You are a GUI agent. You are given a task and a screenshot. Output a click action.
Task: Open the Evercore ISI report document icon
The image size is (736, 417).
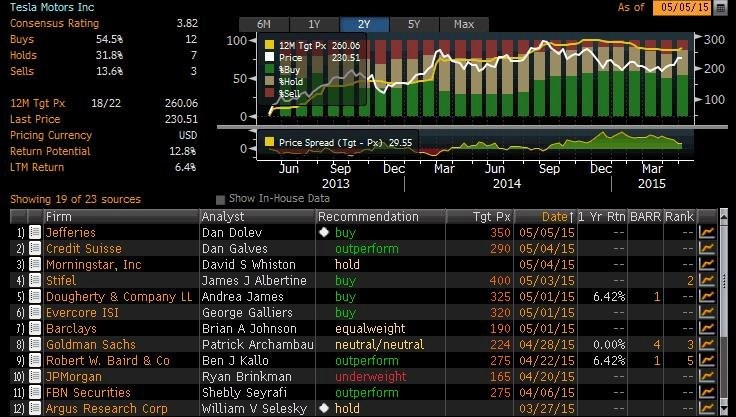(35, 312)
